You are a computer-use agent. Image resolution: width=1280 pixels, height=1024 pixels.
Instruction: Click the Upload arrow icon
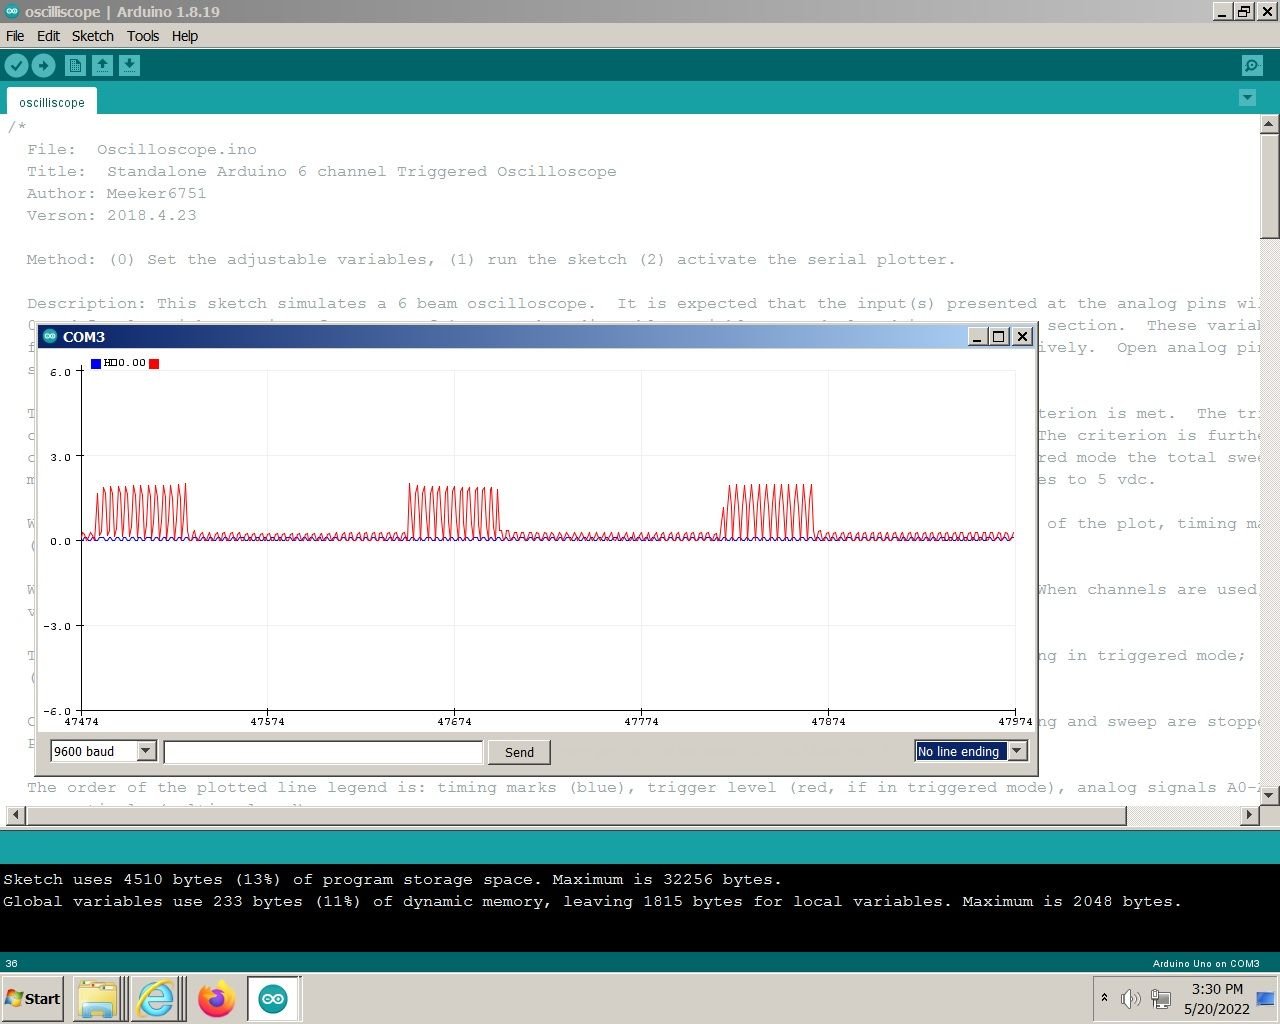(43, 66)
